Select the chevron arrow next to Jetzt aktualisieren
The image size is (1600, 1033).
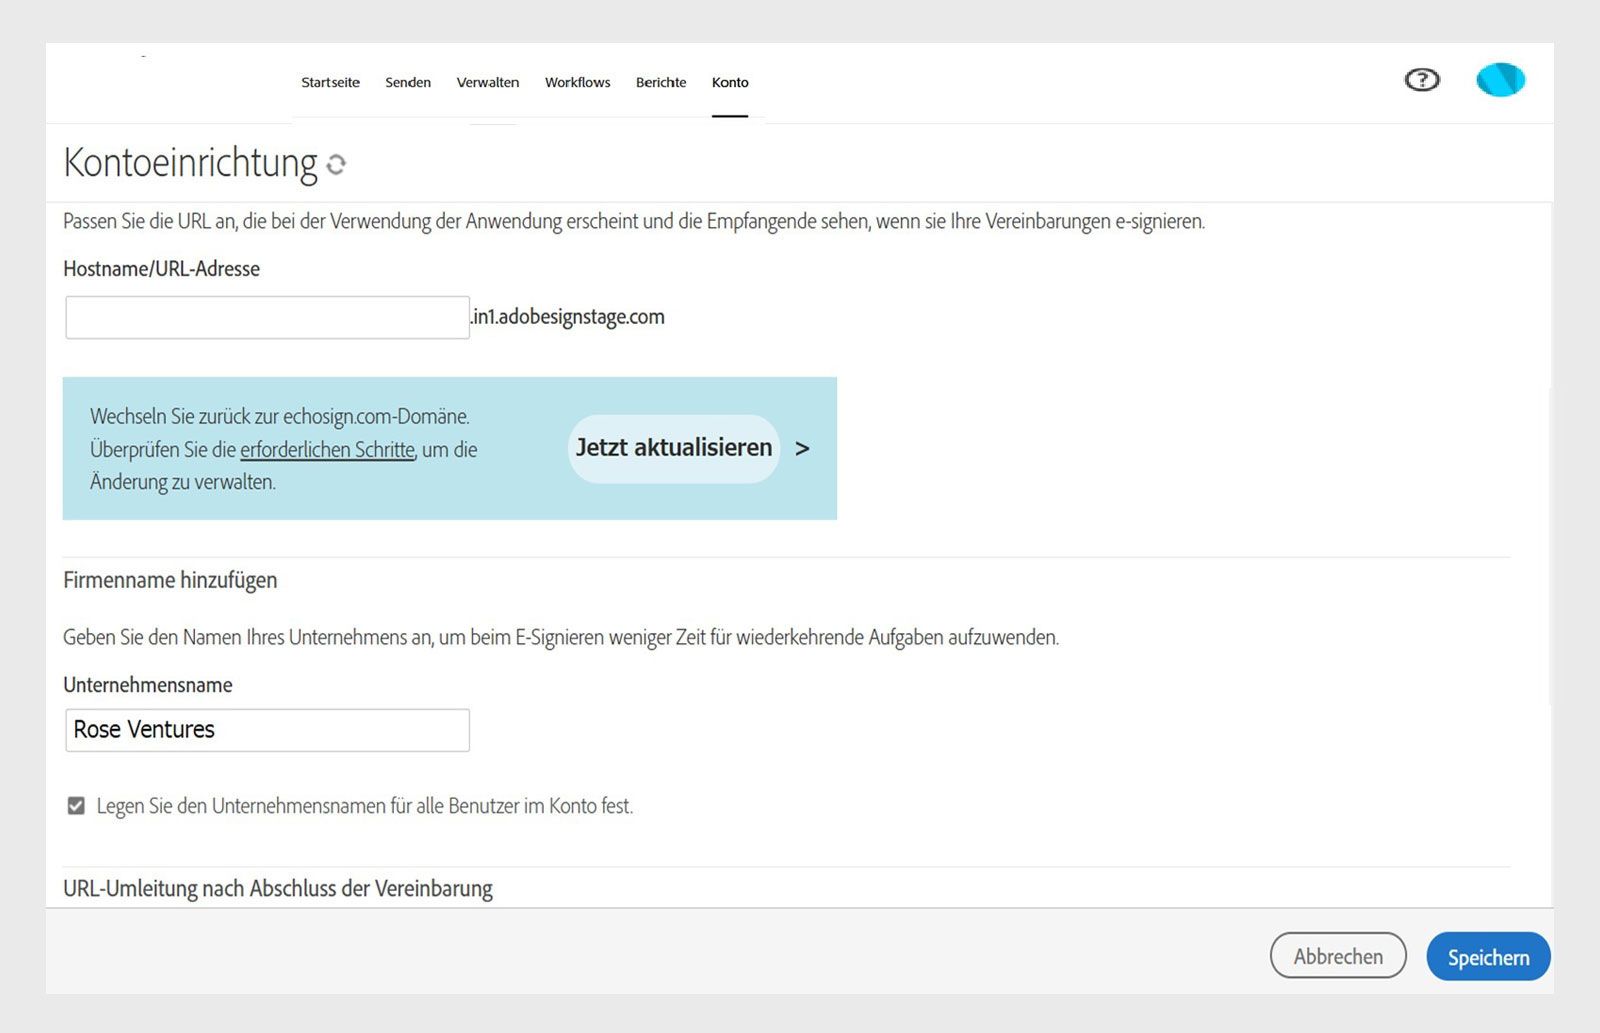pyautogui.click(x=803, y=449)
